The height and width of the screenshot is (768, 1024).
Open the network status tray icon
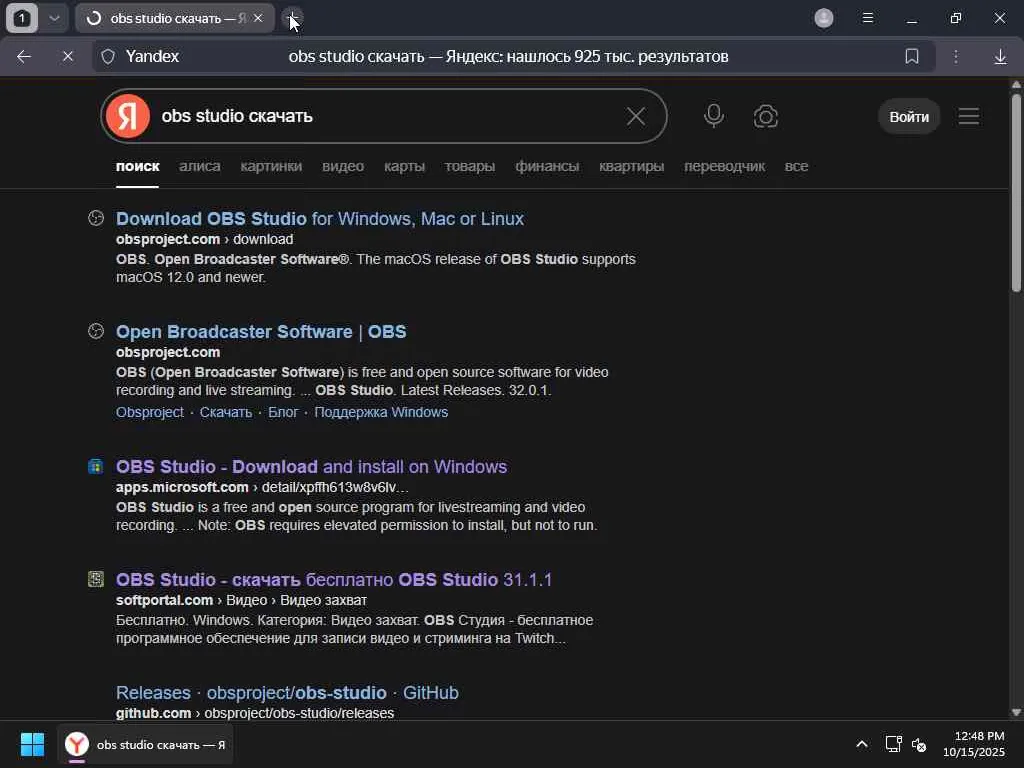coord(893,744)
